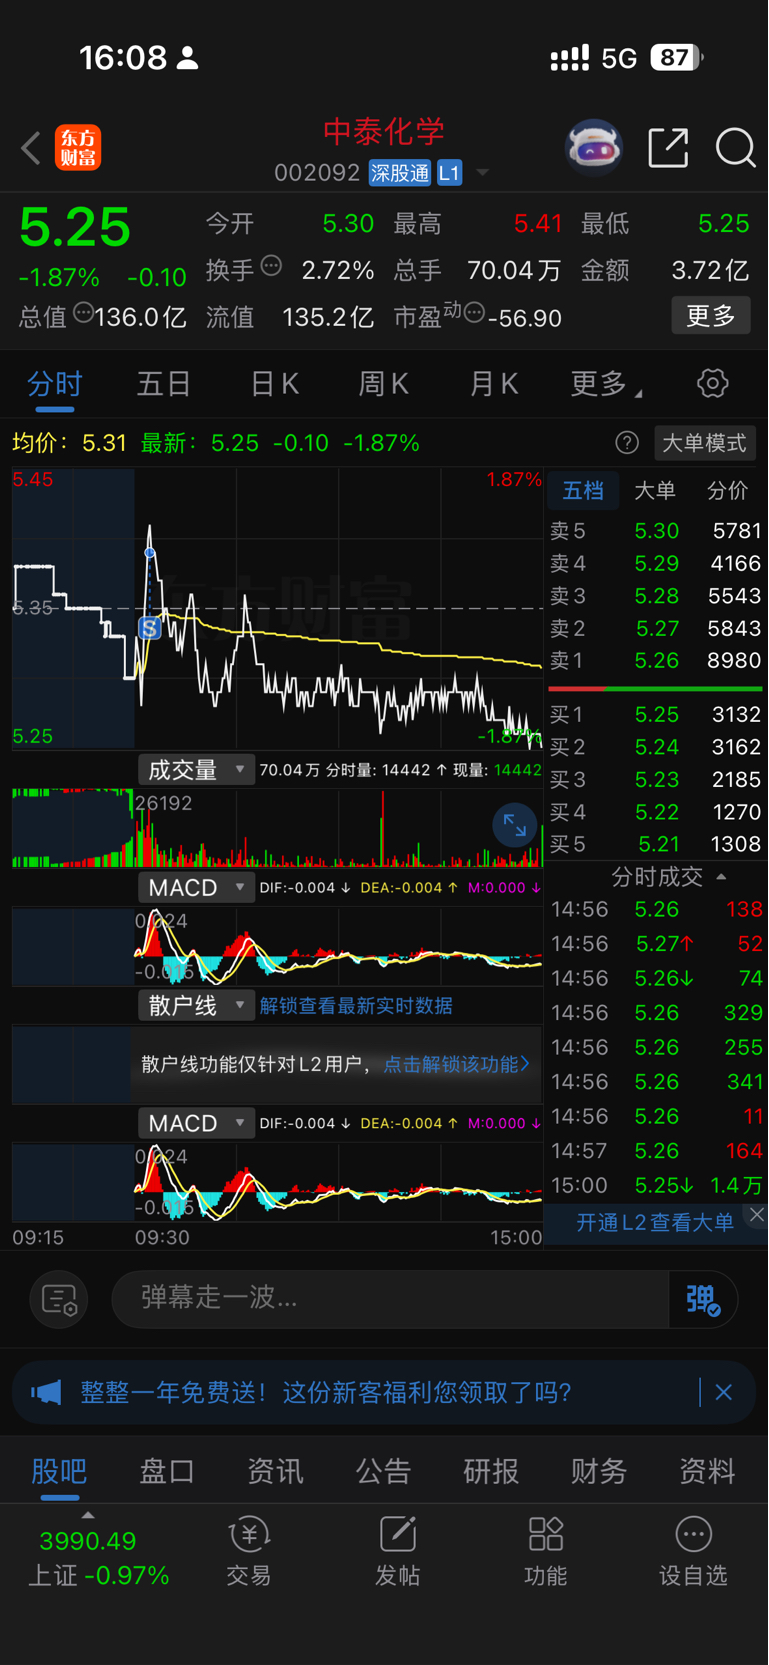
Task: Tap the 深股通 badge
Action: tap(400, 173)
